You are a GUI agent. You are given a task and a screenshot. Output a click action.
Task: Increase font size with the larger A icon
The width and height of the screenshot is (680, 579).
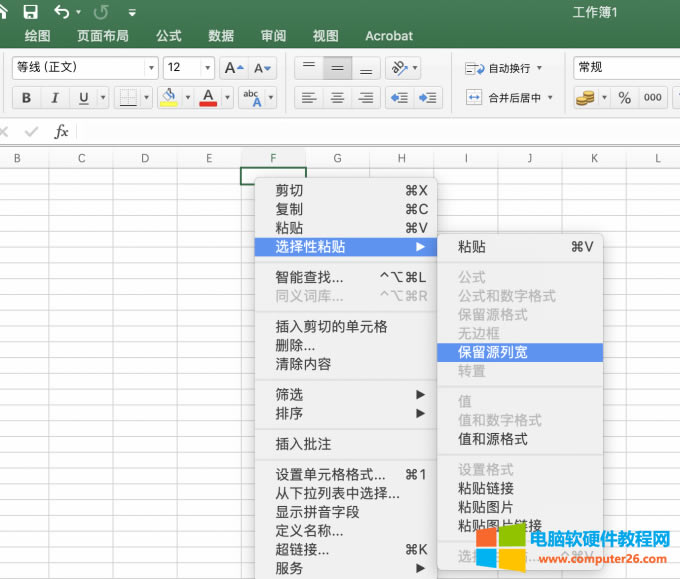(233, 68)
